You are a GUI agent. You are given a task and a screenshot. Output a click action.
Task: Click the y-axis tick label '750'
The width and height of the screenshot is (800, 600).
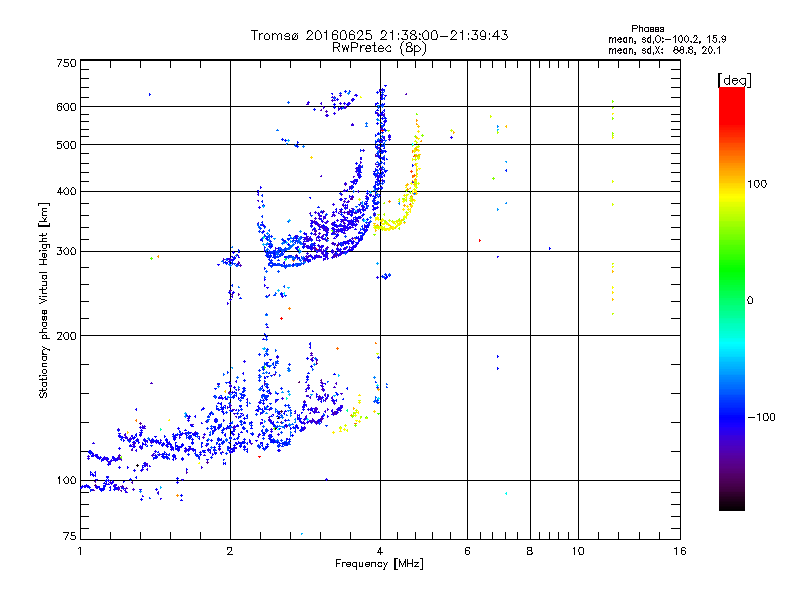[x=66, y=63]
